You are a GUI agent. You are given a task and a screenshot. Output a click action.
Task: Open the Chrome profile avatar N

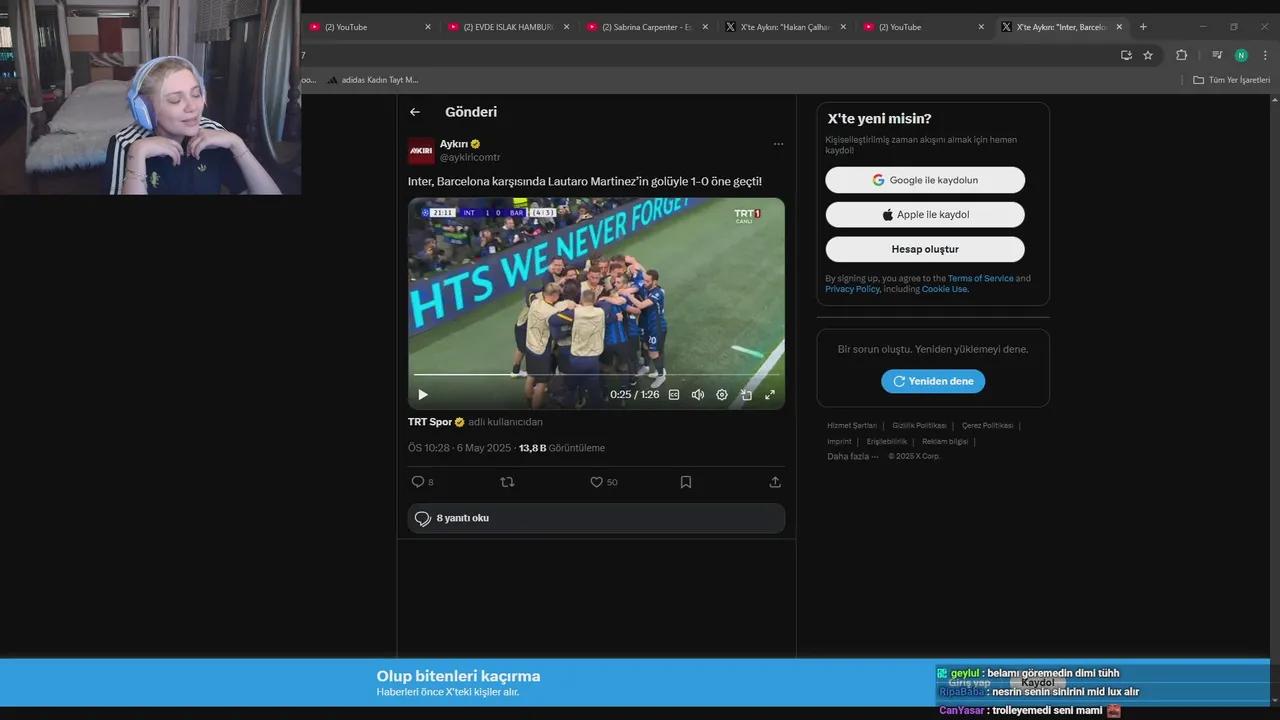(x=1241, y=55)
